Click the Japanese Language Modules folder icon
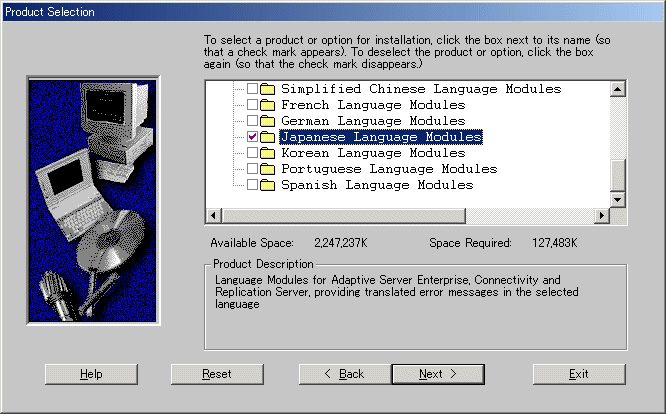Image resolution: width=666 pixels, height=414 pixels. [x=268, y=137]
